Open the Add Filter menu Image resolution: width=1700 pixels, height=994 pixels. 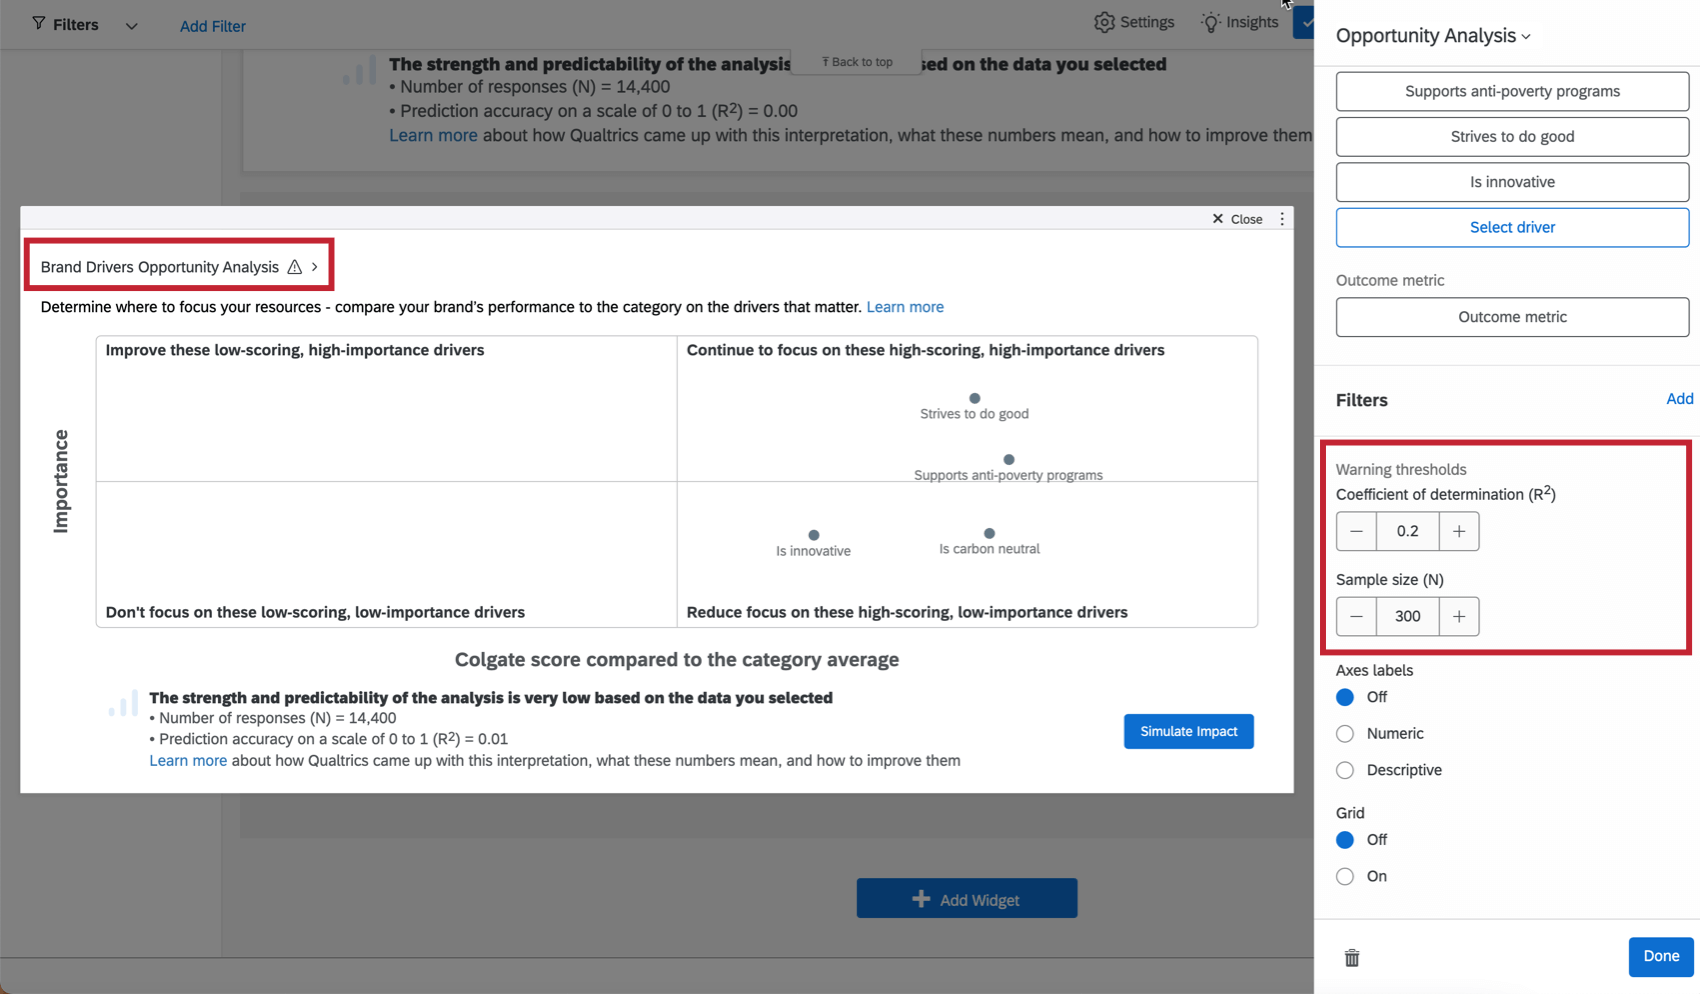(212, 25)
